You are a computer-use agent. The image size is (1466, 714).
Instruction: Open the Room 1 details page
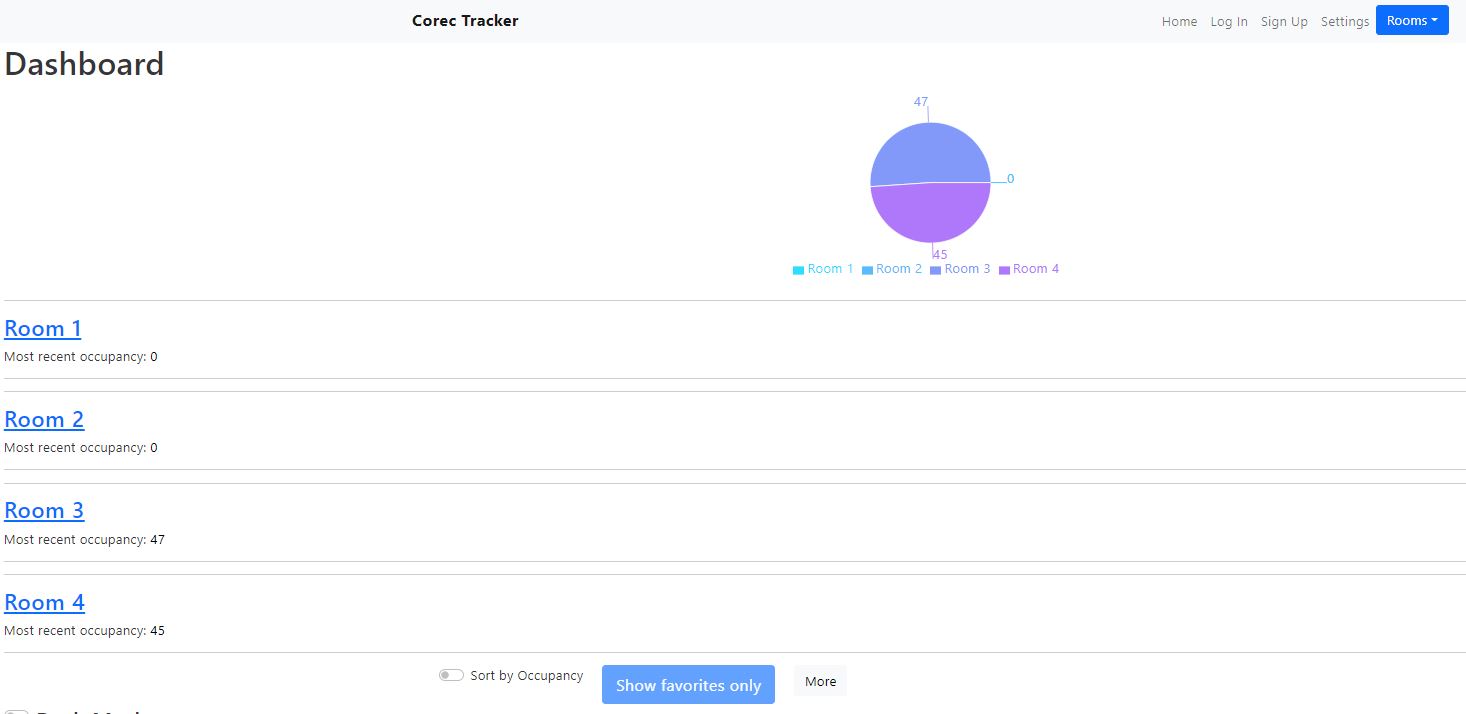tap(42, 328)
